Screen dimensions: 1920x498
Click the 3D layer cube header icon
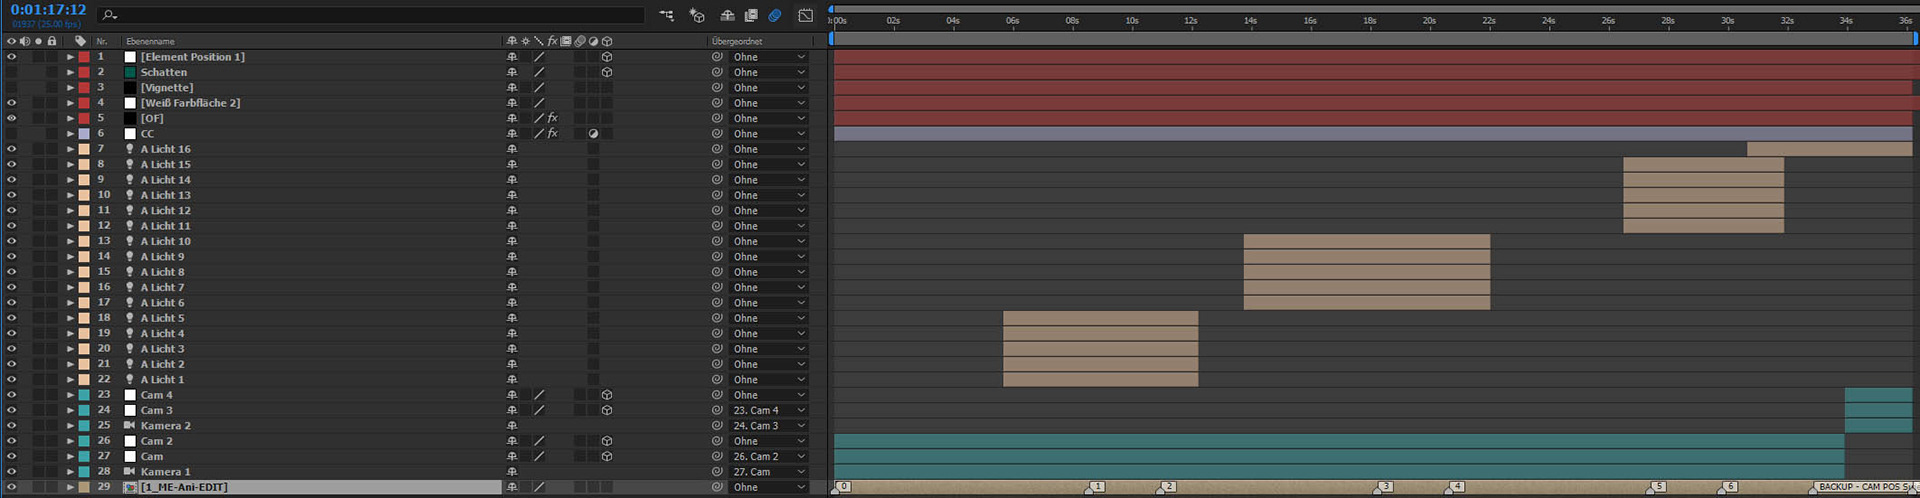607,41
